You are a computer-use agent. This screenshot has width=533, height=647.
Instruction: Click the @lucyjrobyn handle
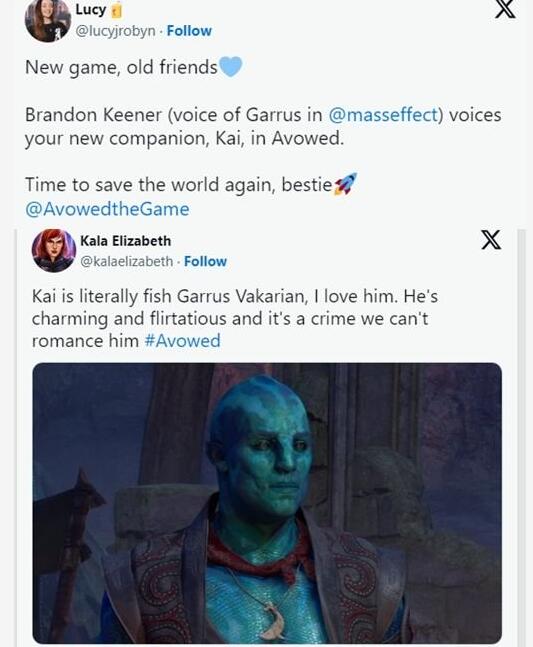[x=116, y=31]
